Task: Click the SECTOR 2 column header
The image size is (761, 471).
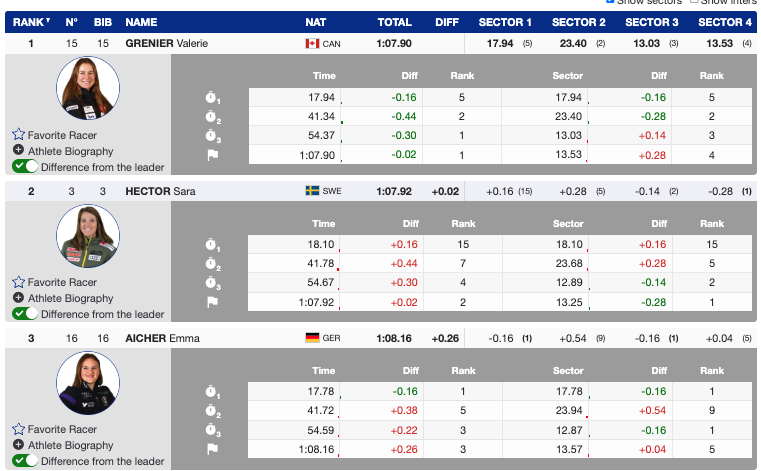Action: pyautogui.click(x=579, y=22)
